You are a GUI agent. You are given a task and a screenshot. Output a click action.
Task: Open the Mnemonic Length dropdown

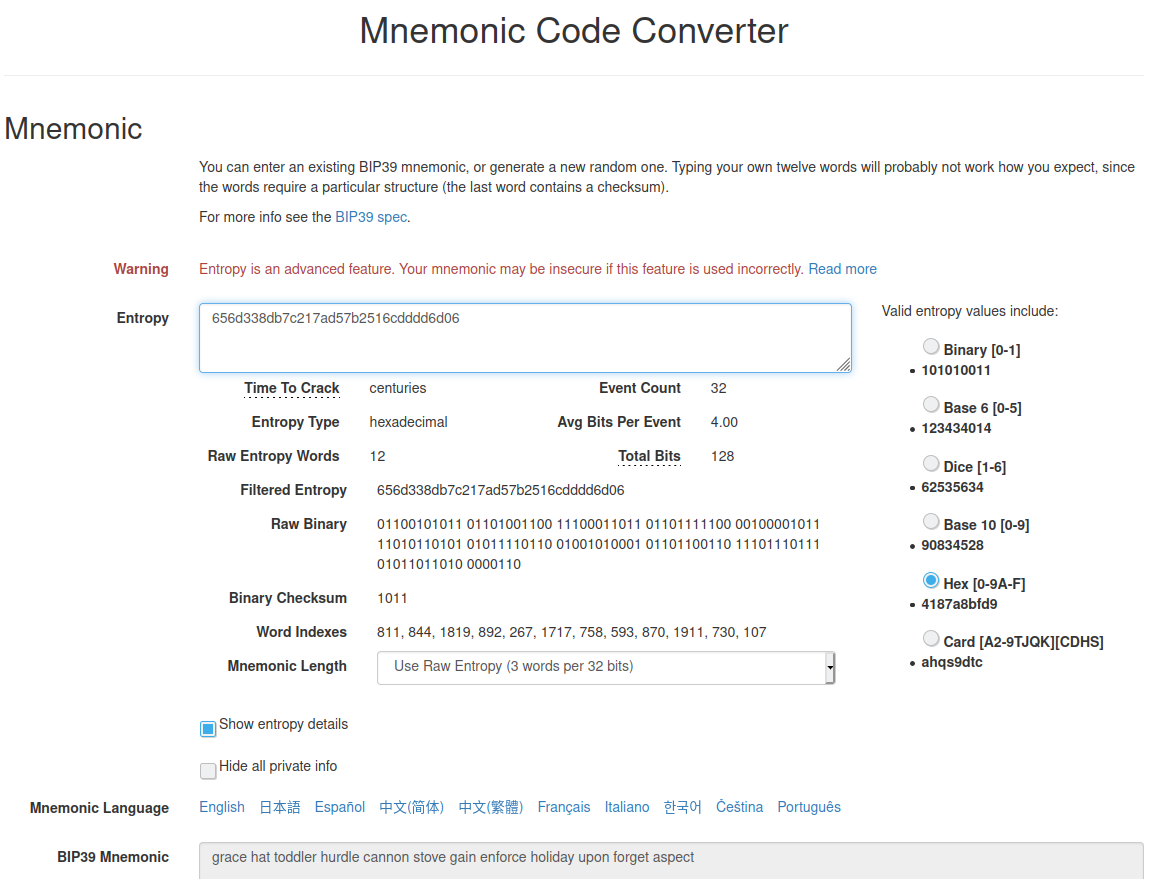point(606,667)
